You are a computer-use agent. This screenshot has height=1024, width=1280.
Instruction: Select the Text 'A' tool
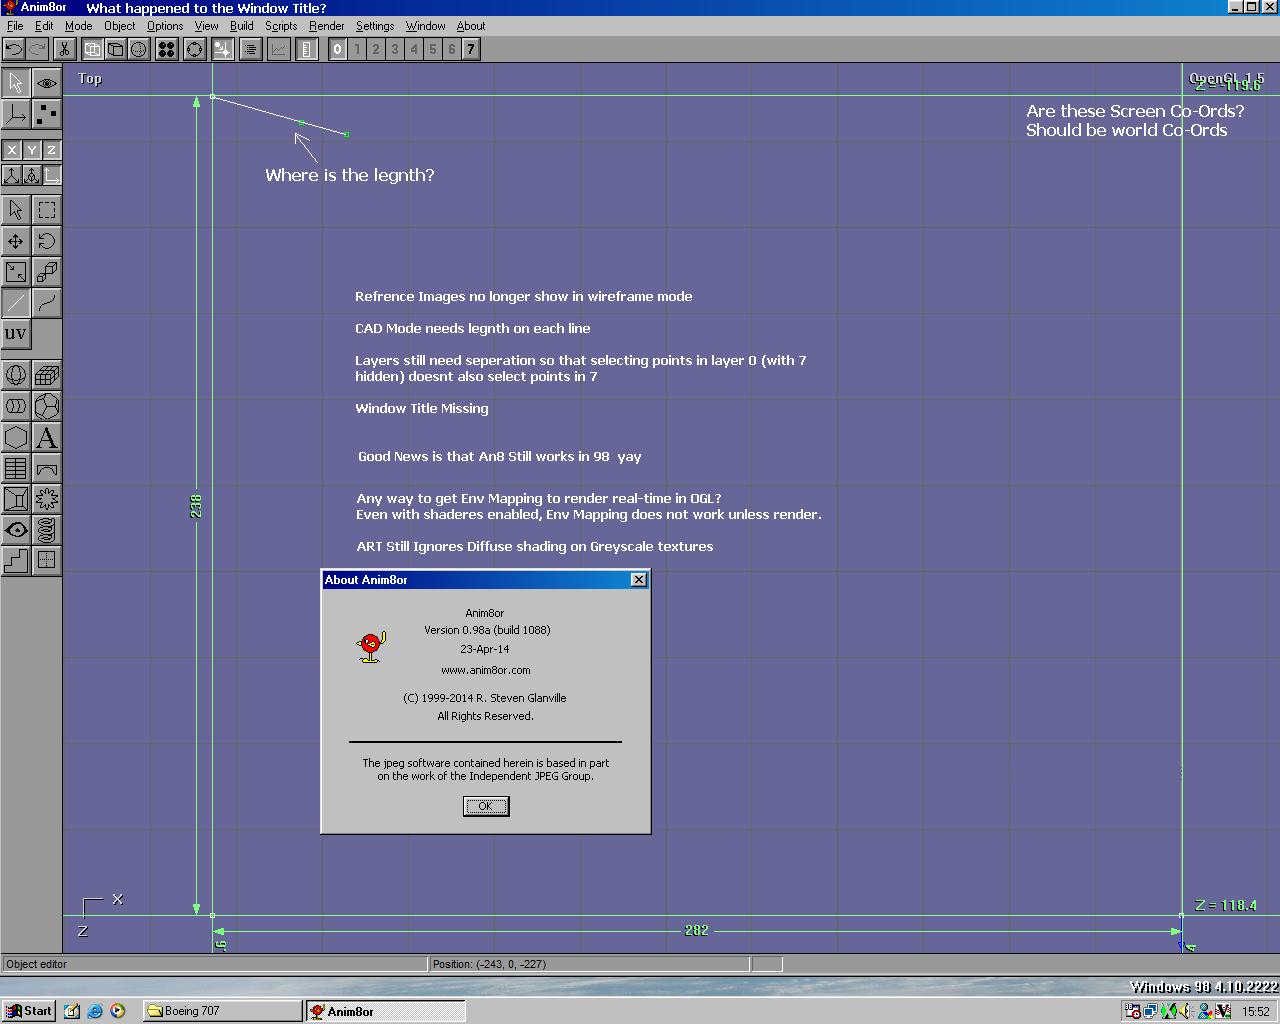(x=46, y=437)
